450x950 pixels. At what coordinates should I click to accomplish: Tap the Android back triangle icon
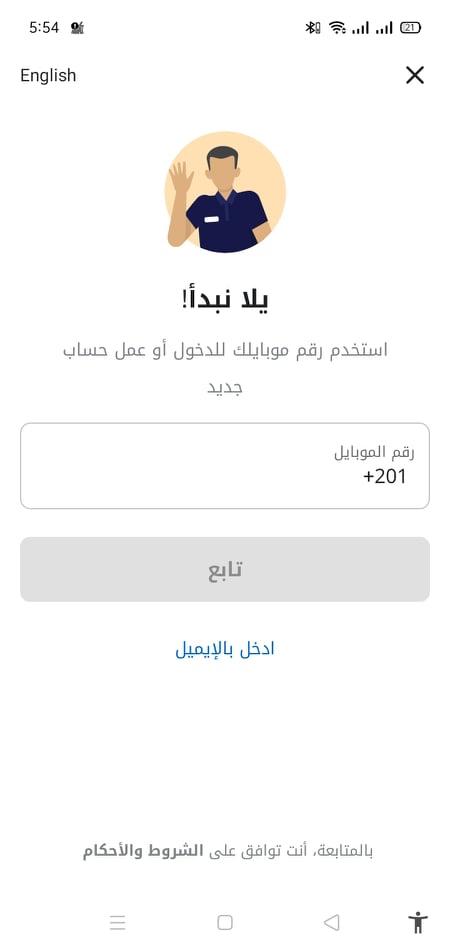331,922
